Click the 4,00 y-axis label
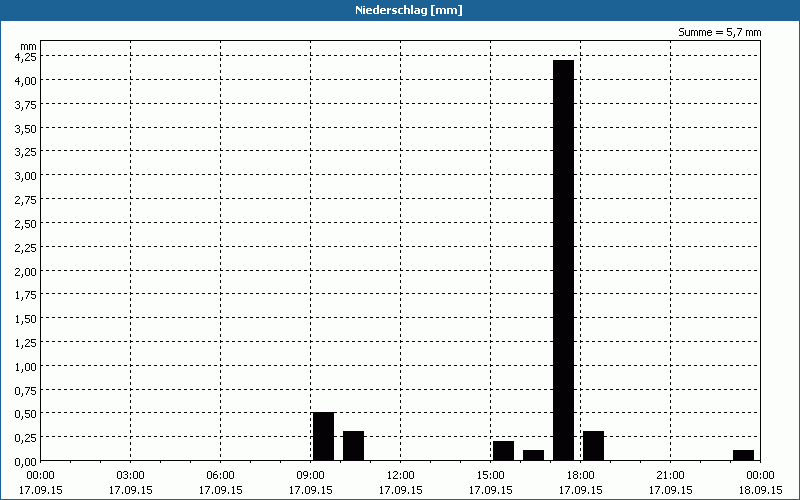The height and width of the screenshot is (500, 800). click(26, 81)
